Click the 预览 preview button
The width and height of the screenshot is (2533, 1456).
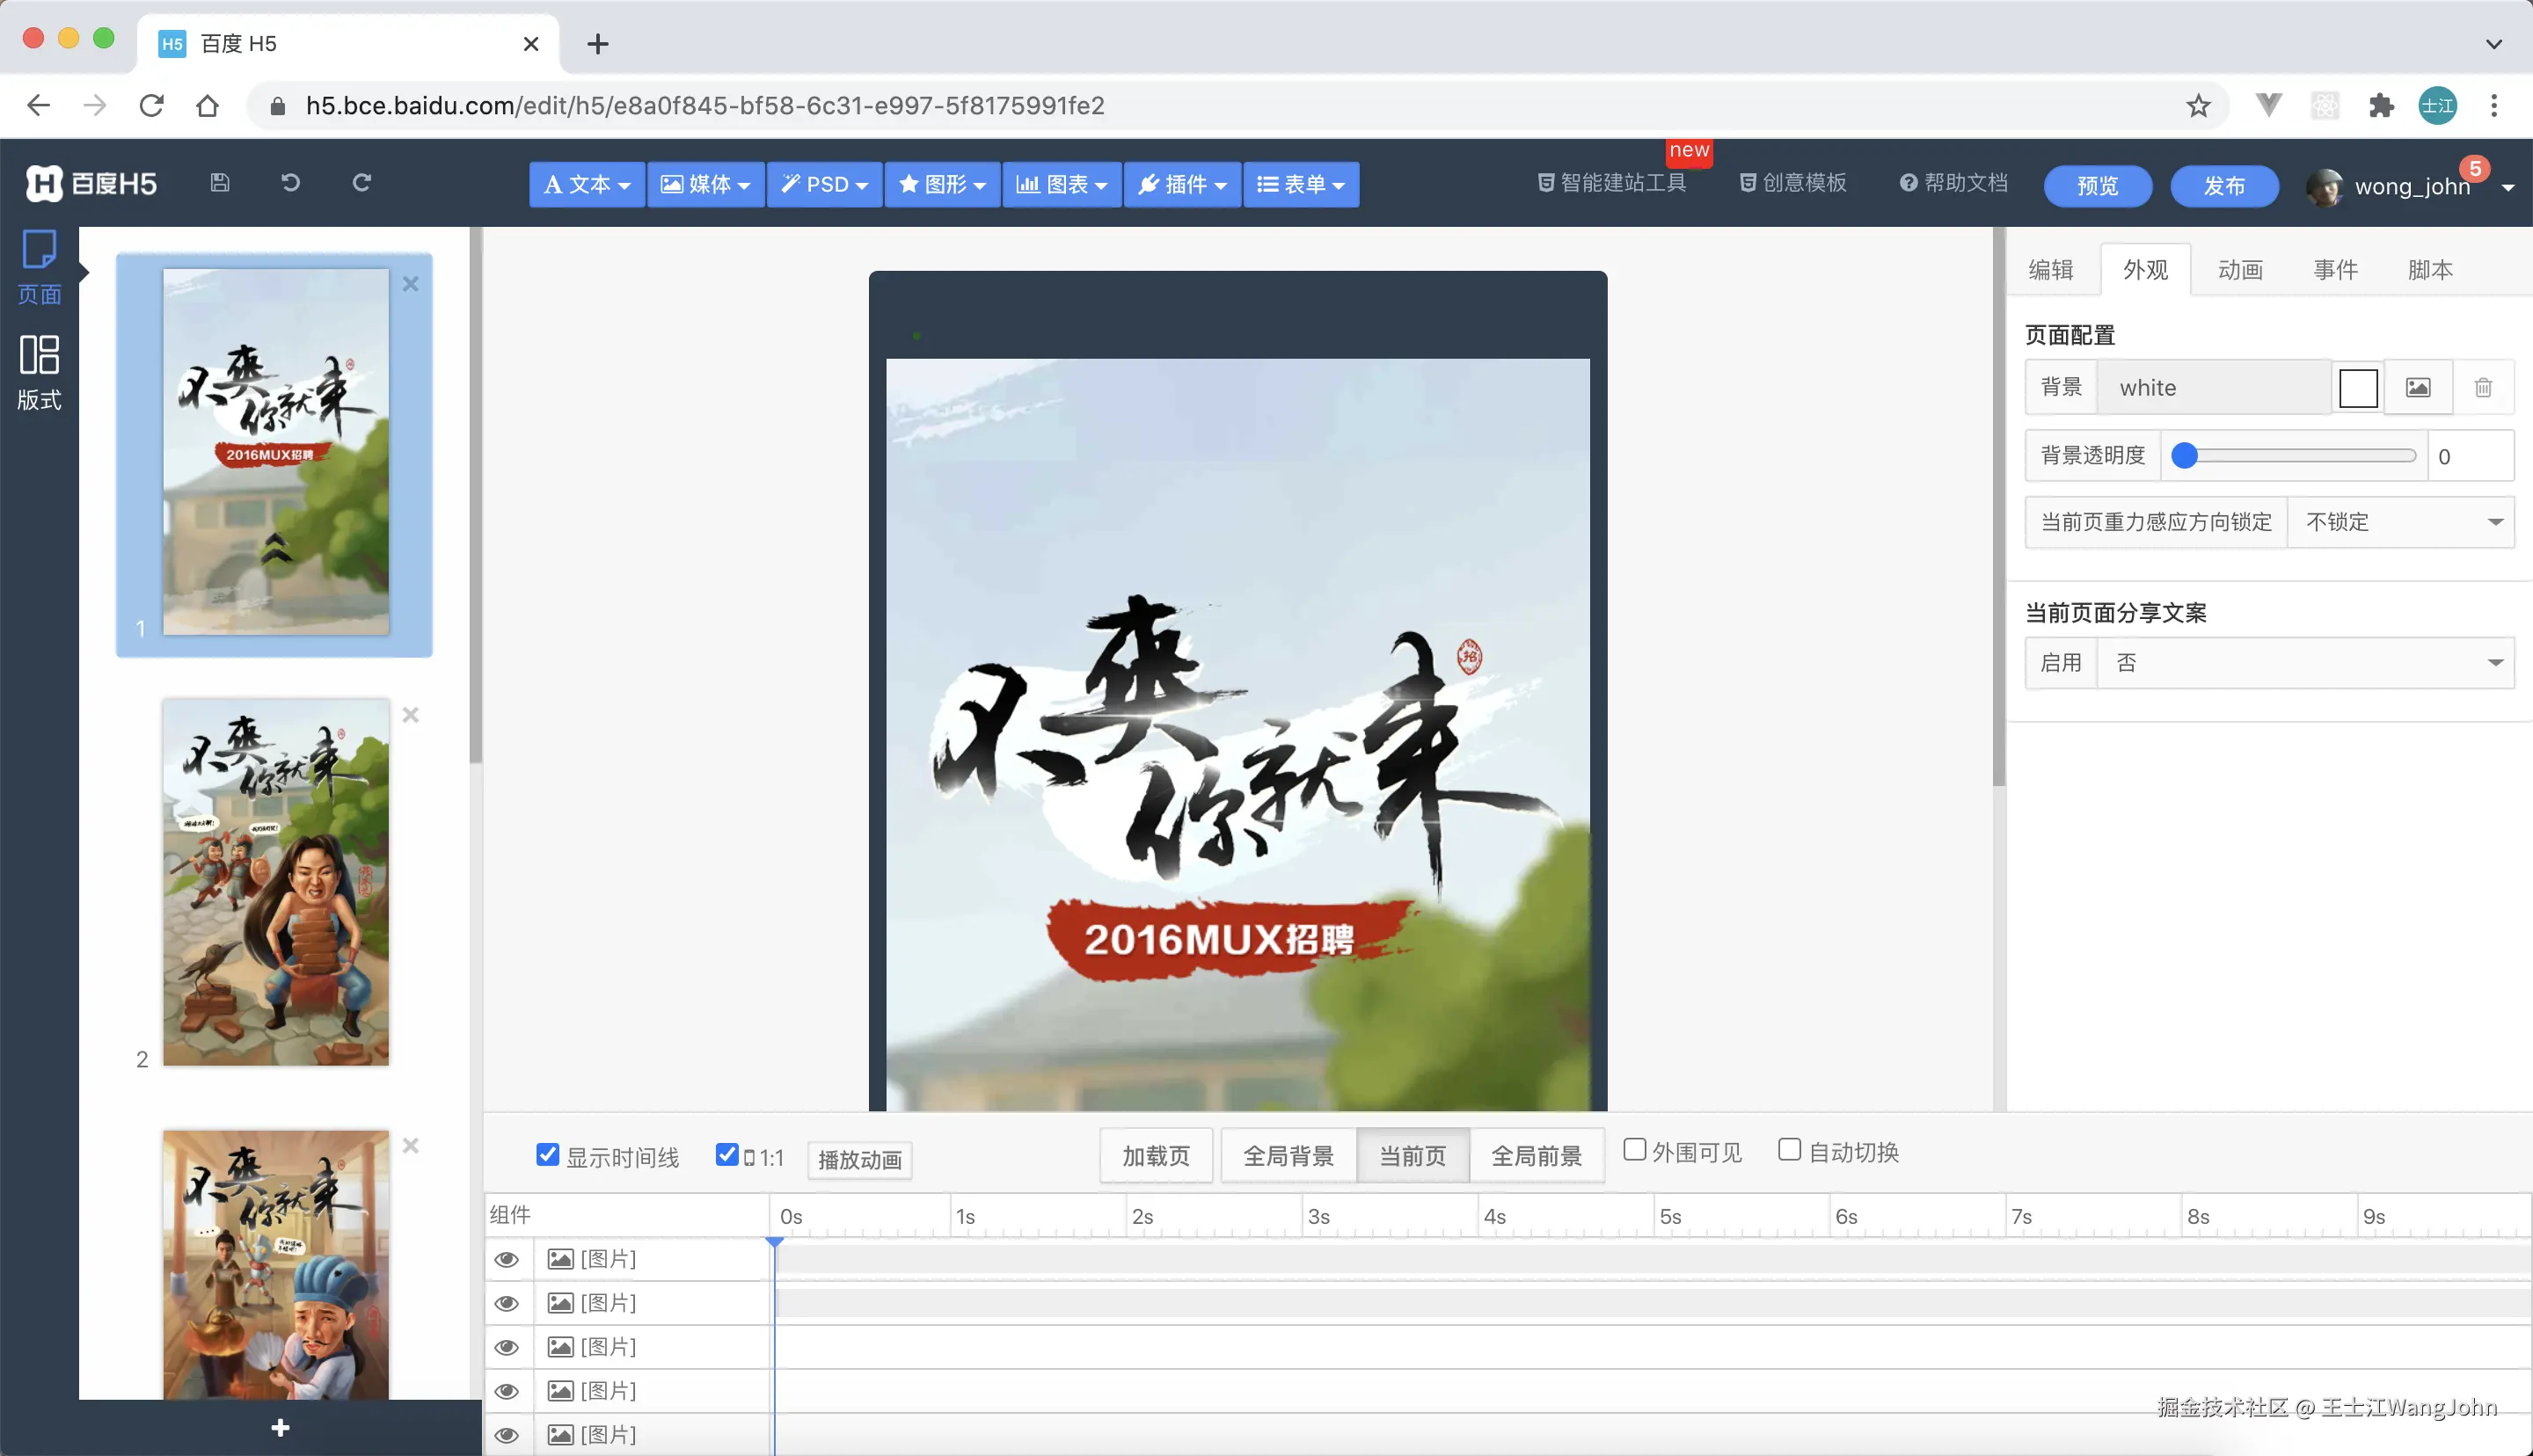point(2097,186)
